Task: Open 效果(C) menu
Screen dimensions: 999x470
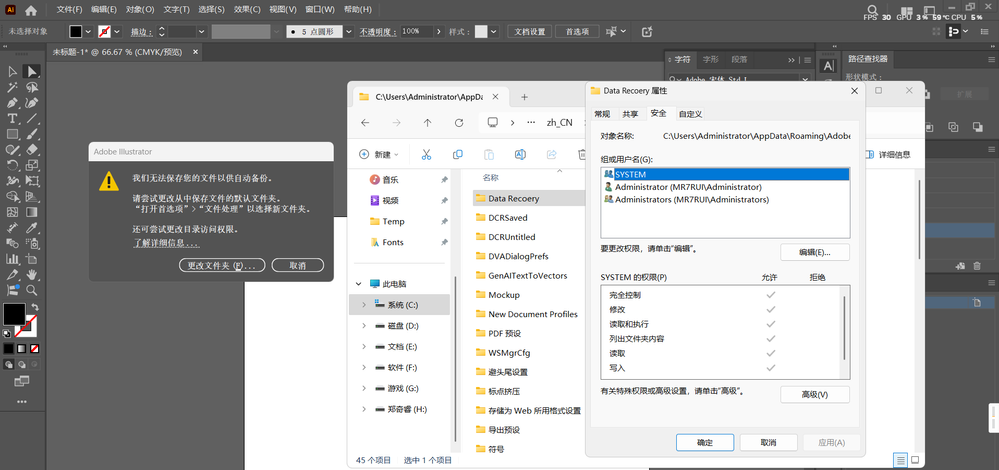Action: tap(247, 10)
